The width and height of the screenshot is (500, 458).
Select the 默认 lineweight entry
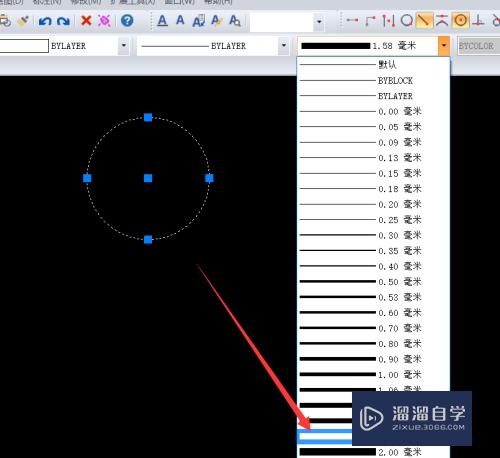[373, 64]
